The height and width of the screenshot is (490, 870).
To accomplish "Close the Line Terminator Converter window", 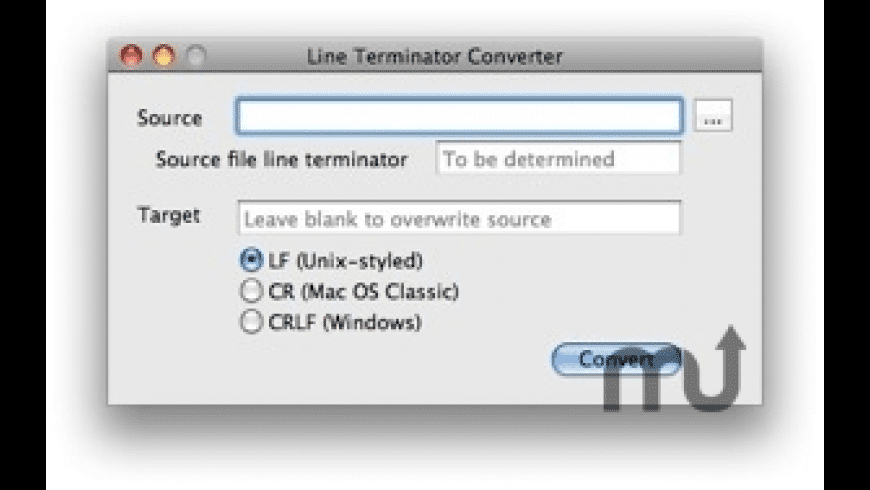I will pyautogui.click(x=131, y=56).
